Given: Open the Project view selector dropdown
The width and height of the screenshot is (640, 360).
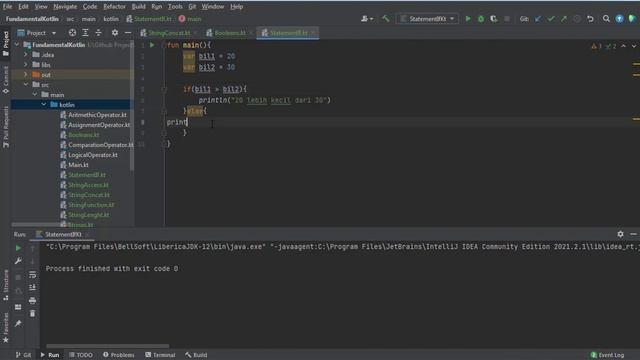Looking at the screenshot, I should point(36,33).
